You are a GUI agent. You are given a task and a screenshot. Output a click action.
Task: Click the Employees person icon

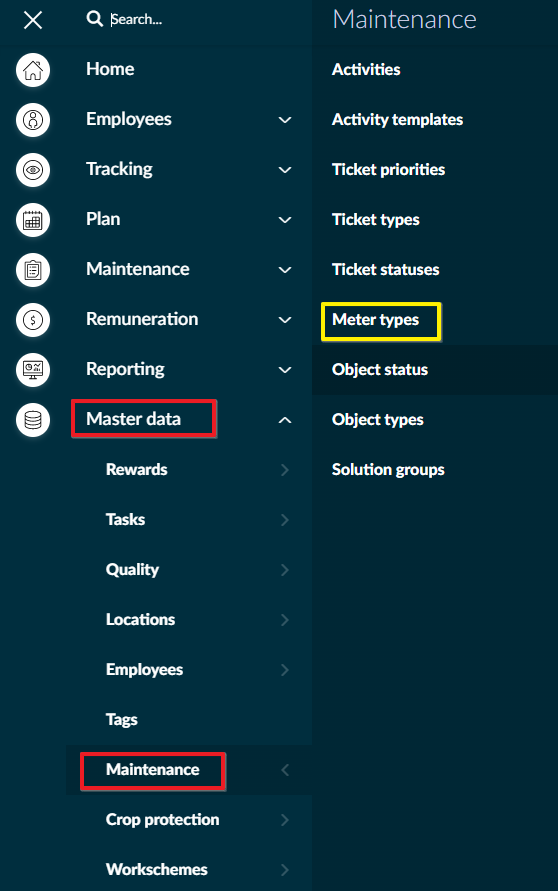33,120
